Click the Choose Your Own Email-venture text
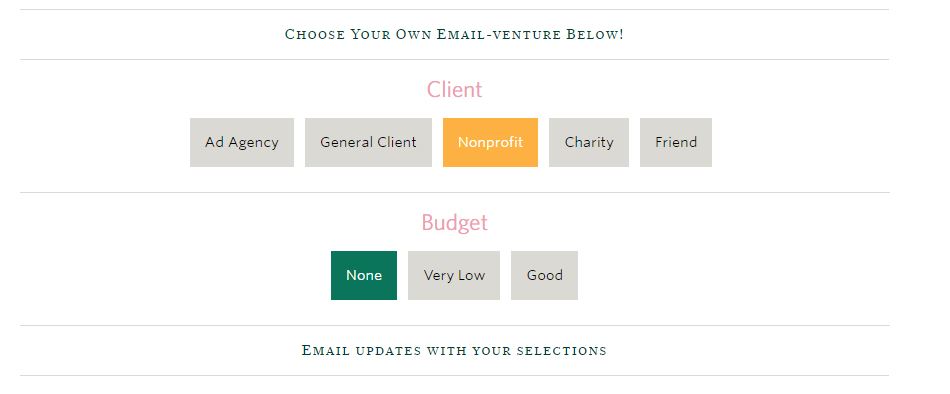950x394 pixels. [454, 35]
